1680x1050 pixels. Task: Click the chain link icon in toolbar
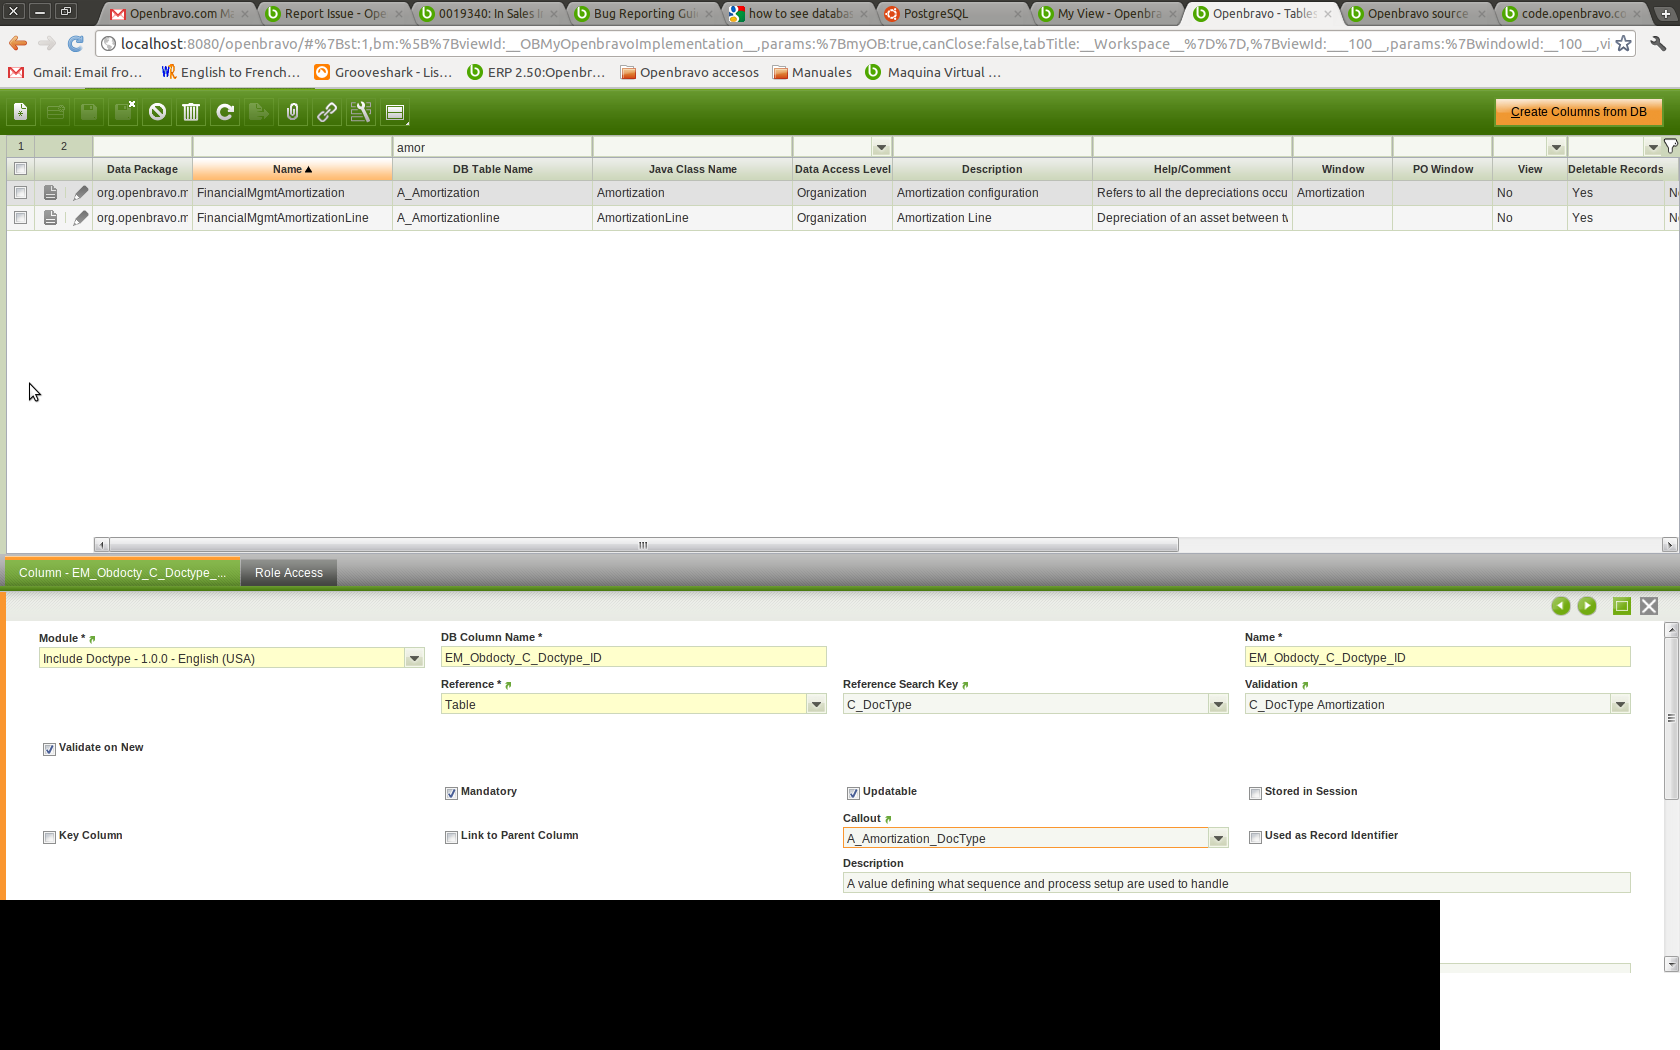tap(327, 112)
